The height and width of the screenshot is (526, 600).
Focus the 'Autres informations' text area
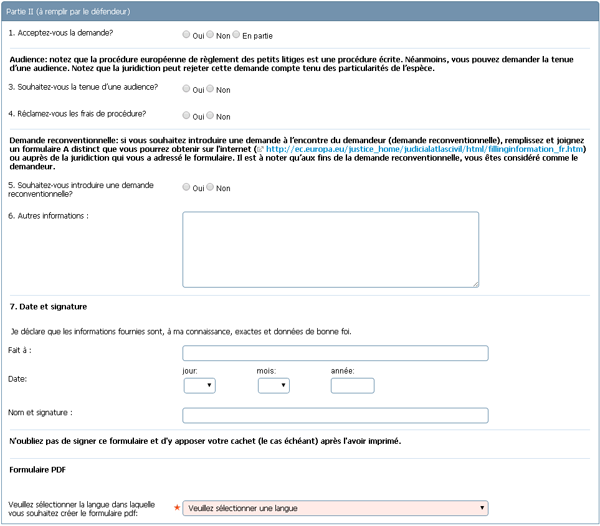coord(331,249)
